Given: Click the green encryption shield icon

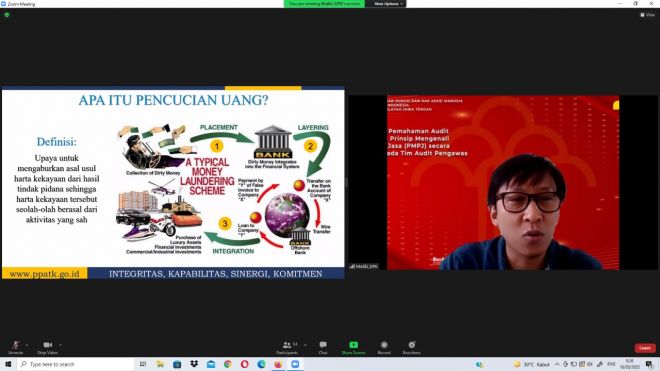Looking at the screenshot, I should [x=7, y=15].
